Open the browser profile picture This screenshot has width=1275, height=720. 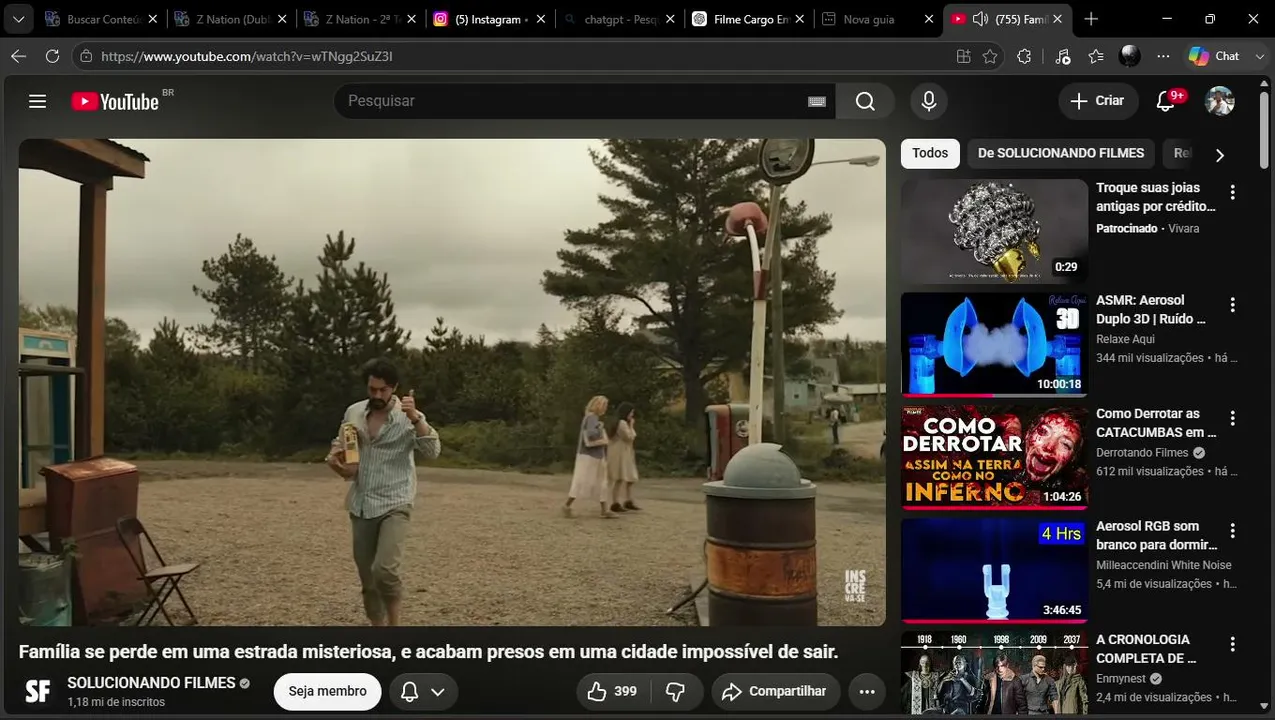pyautogui.click(x=1130, y=56)
